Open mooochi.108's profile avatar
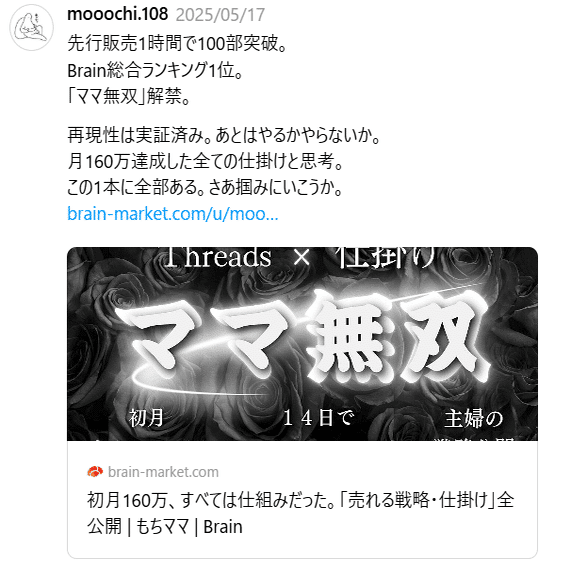 (x=31, y=28)
